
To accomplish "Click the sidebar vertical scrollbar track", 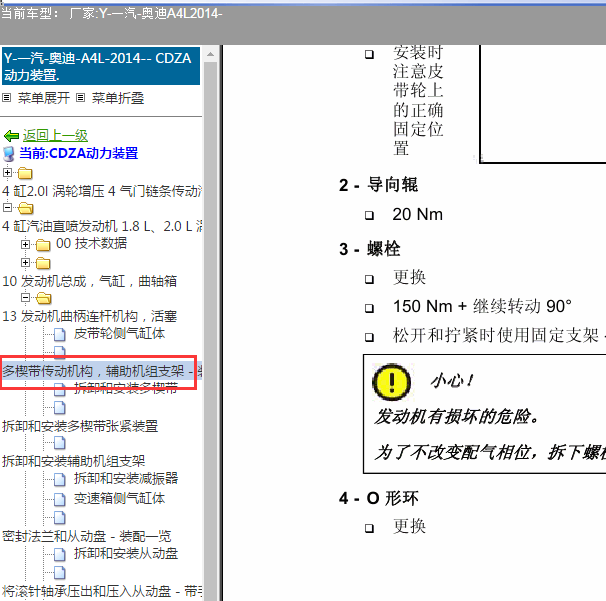I will 210,330.
